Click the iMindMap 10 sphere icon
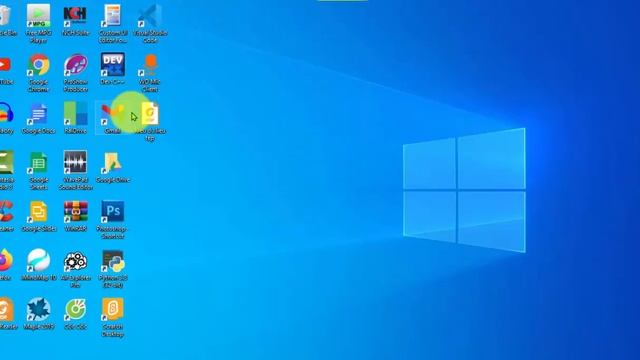Viewport: 640px width, 360px height. (x=38, y=260)
